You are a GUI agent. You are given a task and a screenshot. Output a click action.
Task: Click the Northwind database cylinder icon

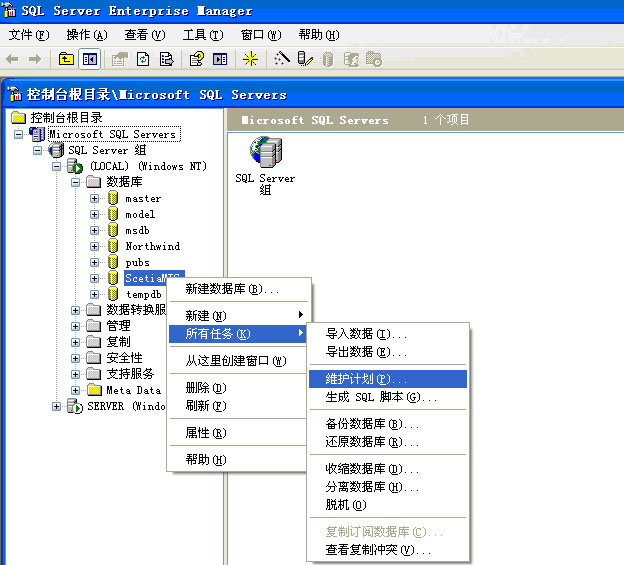[x=113, y=246]
